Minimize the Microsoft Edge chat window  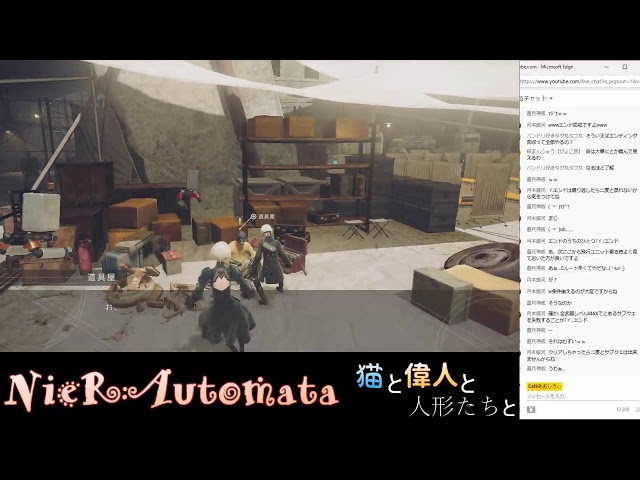[x=607, y=67]
